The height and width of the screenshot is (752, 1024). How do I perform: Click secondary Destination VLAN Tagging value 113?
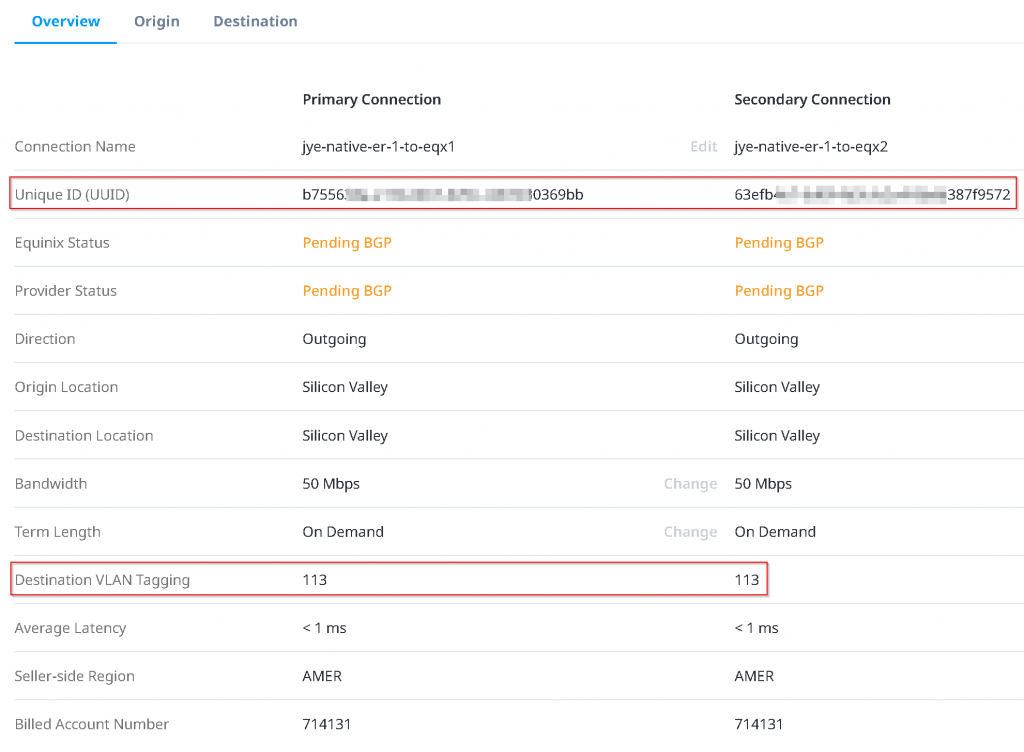pyautogui.click(x=747, y=580)
